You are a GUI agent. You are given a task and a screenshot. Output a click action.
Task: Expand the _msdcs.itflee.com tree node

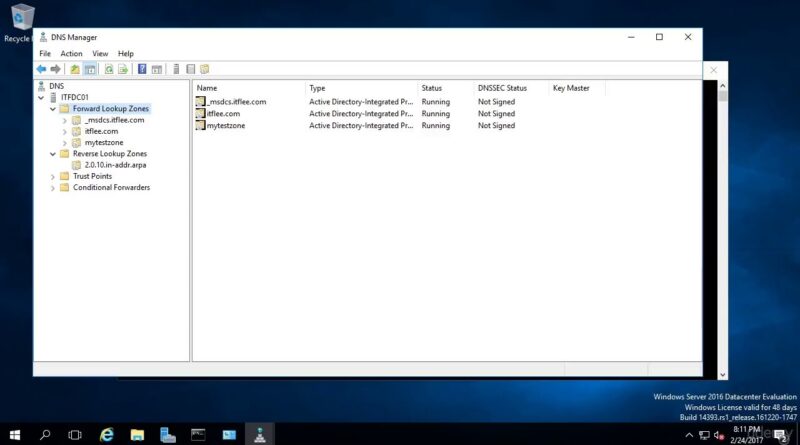click(x=64, y=120)
